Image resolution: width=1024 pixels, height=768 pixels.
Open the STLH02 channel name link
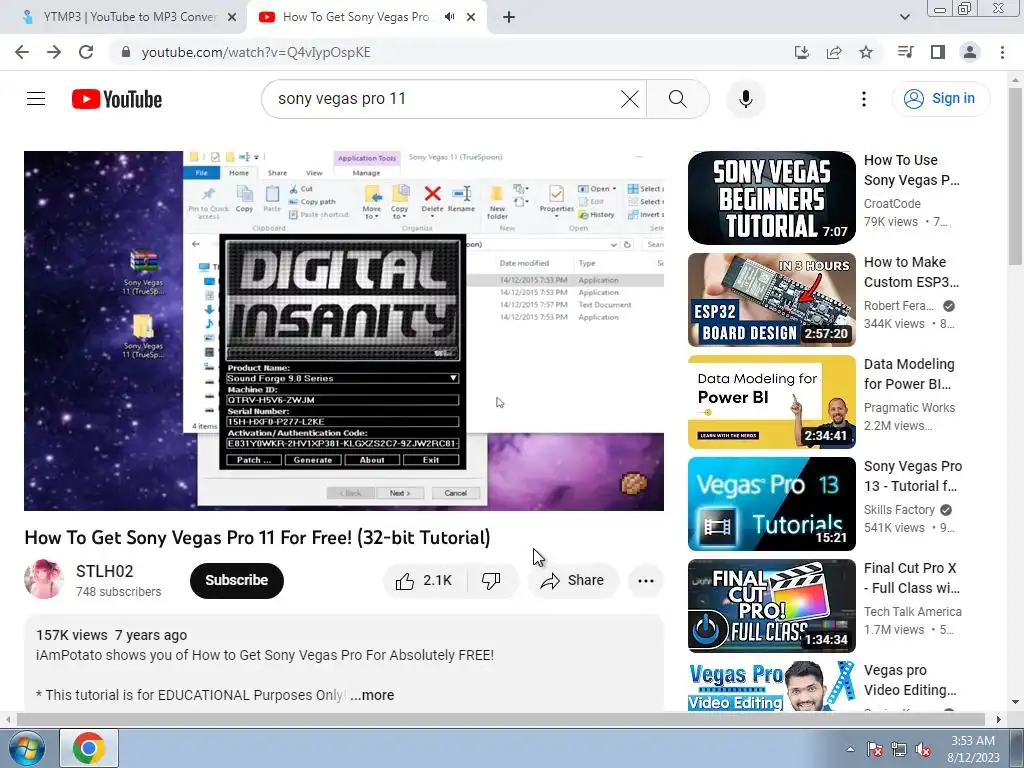point(104,571)
